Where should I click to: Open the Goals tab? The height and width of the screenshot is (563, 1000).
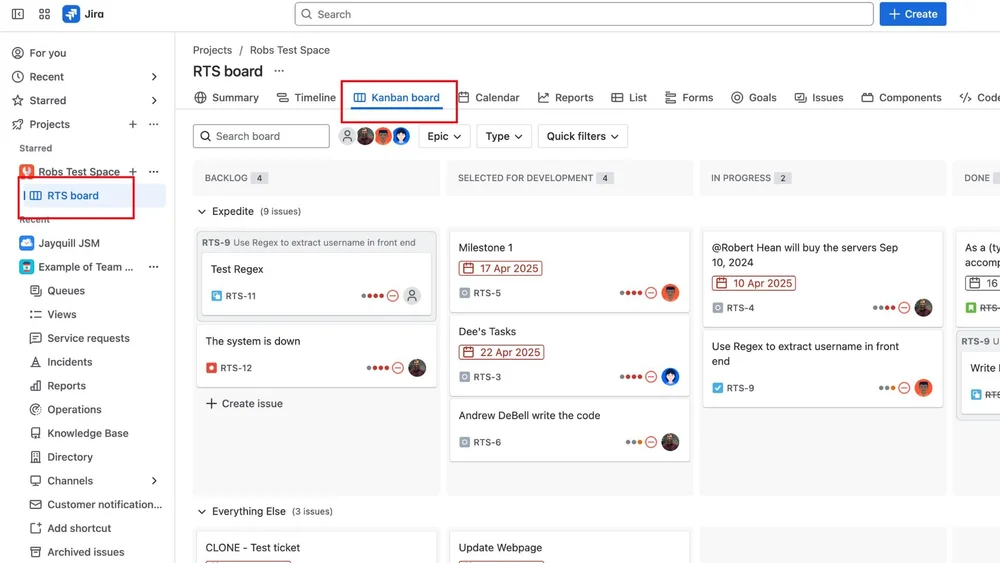coord(754,98)
